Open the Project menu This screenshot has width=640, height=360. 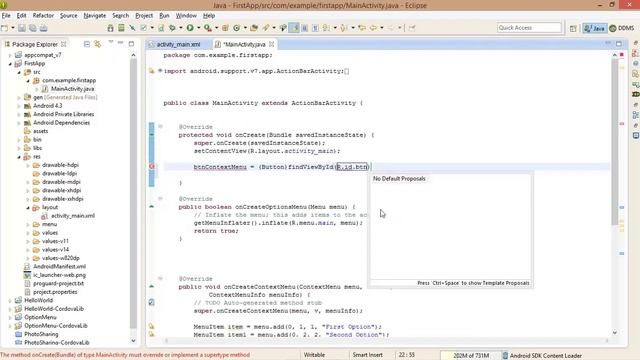click(144, 16)
